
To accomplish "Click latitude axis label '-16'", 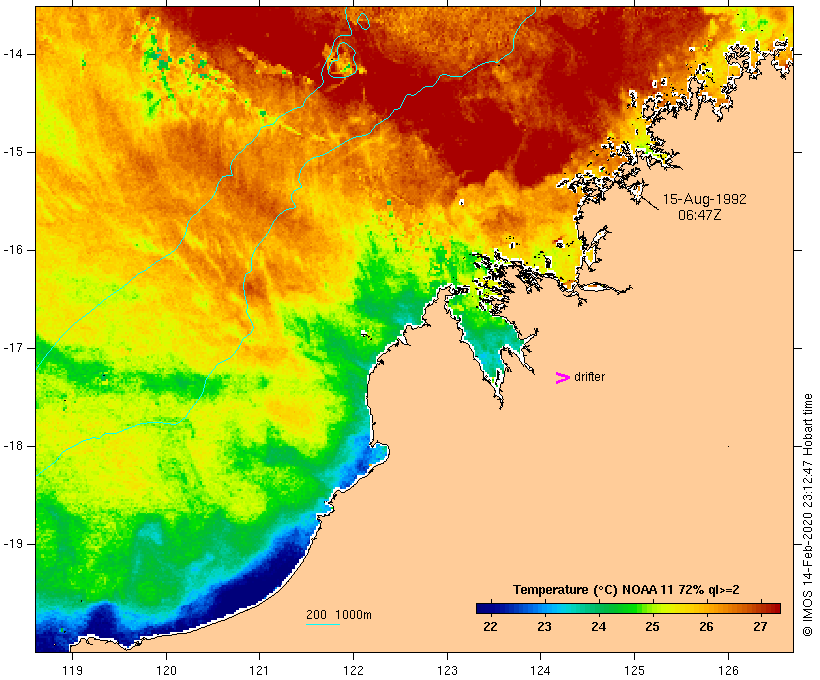I will pos(12,250).
